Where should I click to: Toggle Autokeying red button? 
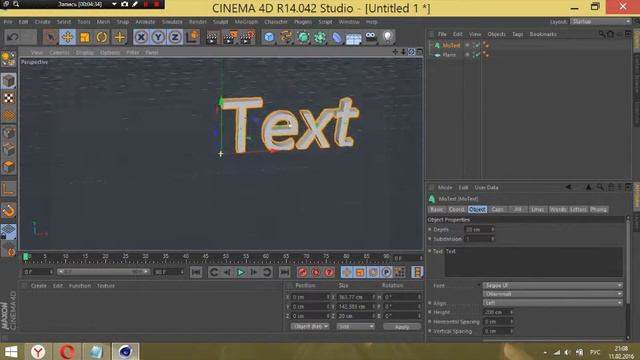tap(316, 272)
